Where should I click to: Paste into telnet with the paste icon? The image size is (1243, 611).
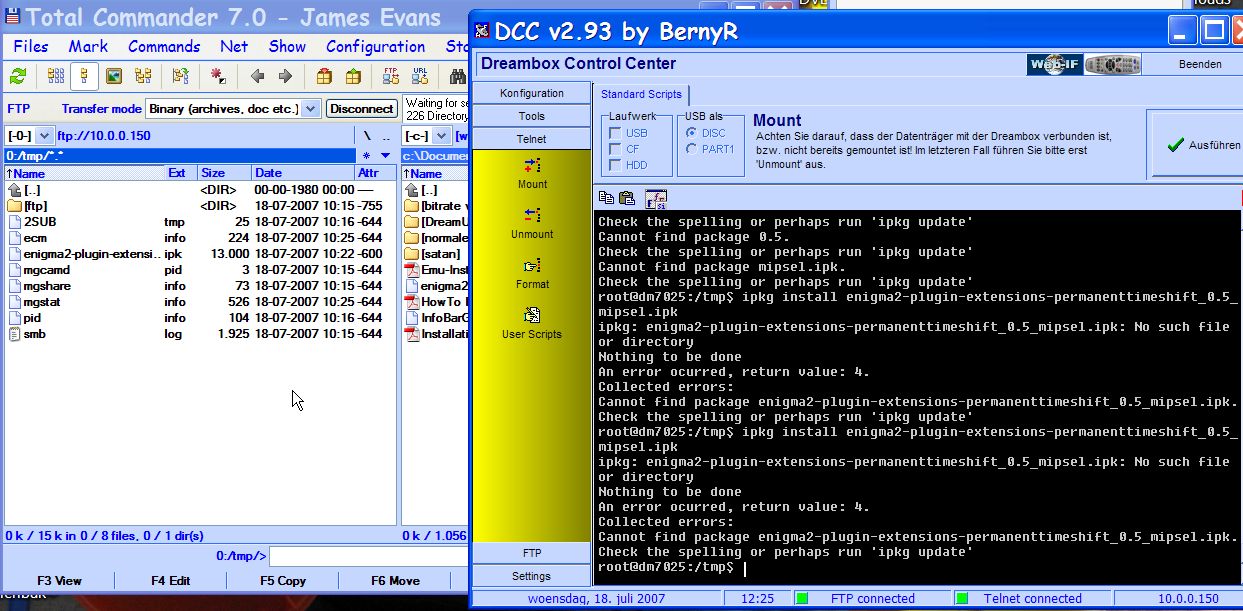click(627, 198)
